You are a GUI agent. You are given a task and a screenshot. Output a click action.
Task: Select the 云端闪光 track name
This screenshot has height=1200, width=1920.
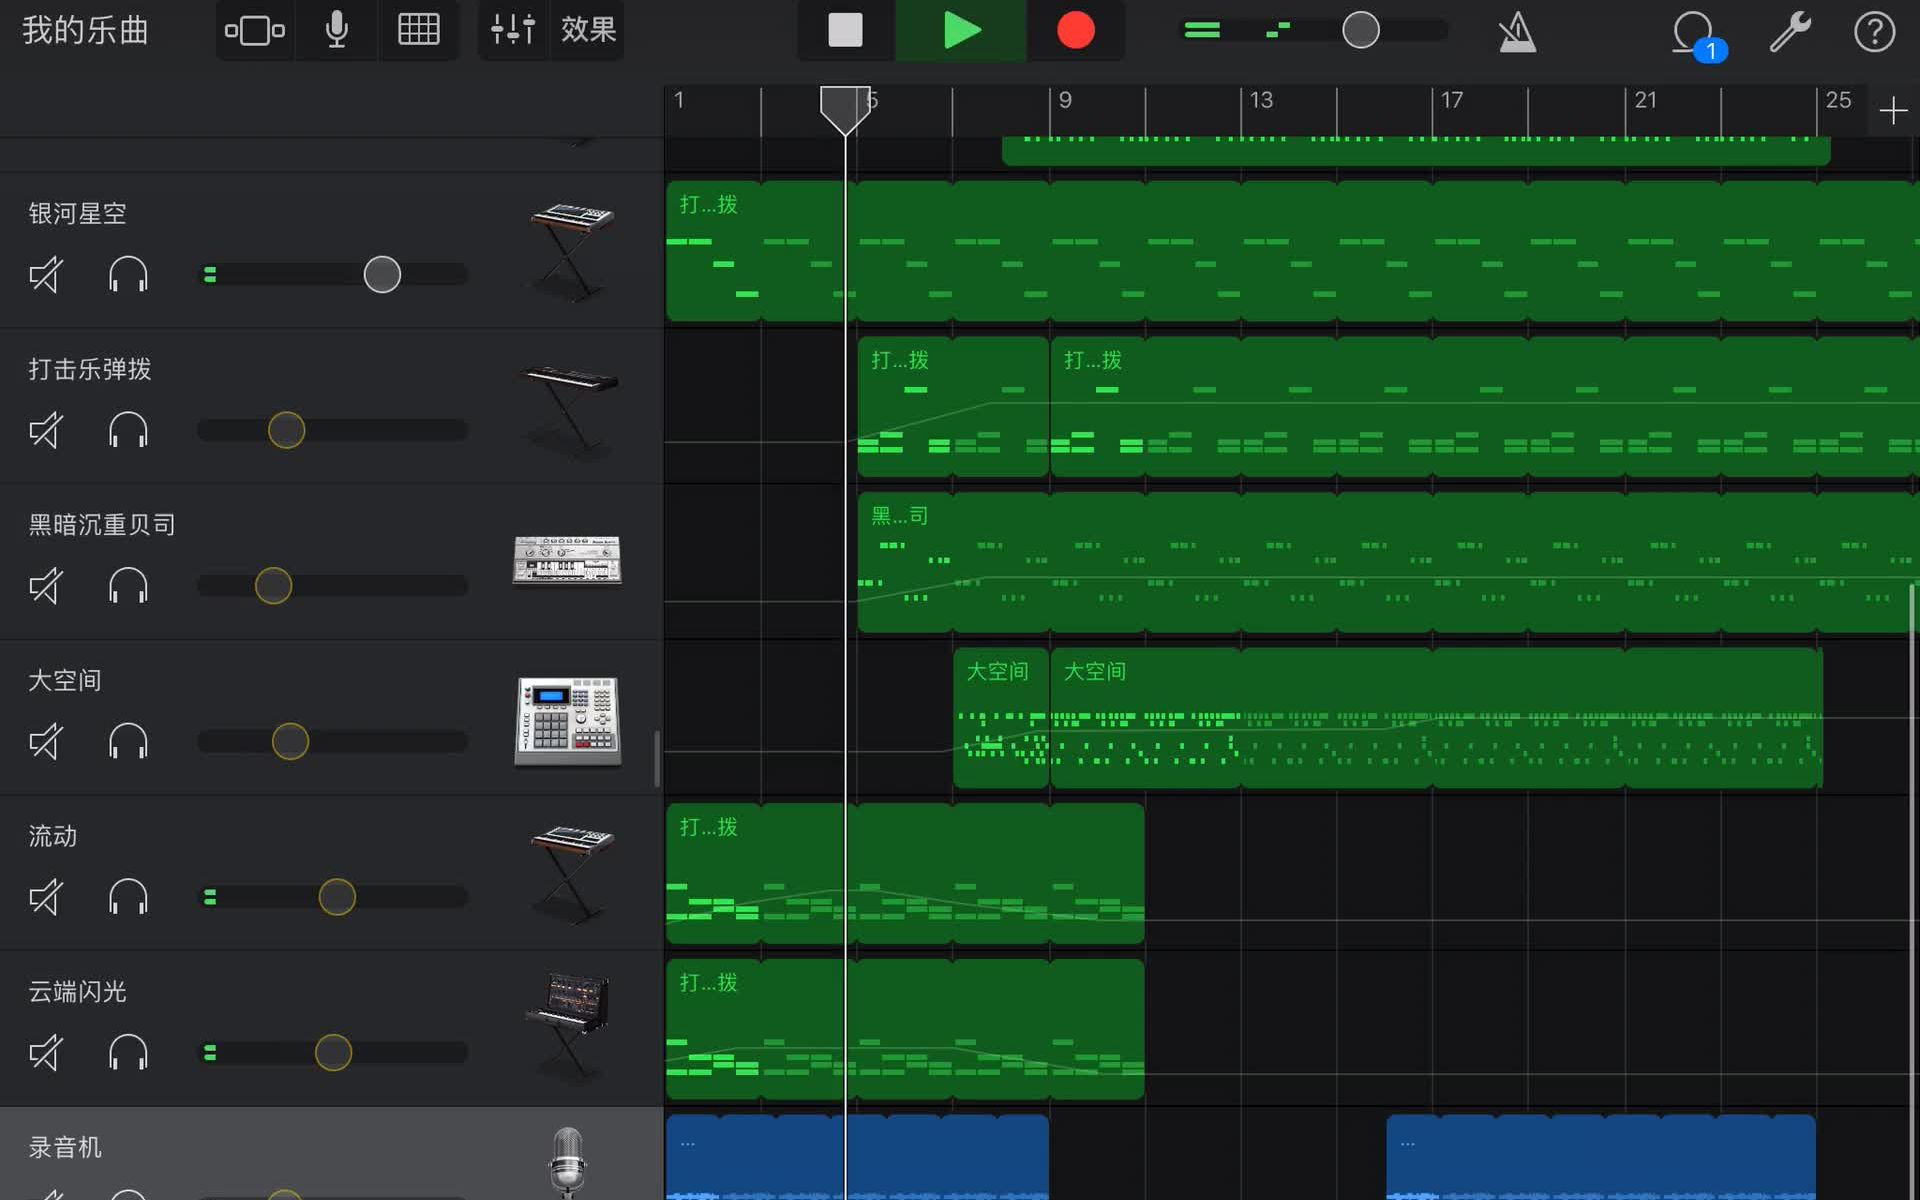click(77, 992)
